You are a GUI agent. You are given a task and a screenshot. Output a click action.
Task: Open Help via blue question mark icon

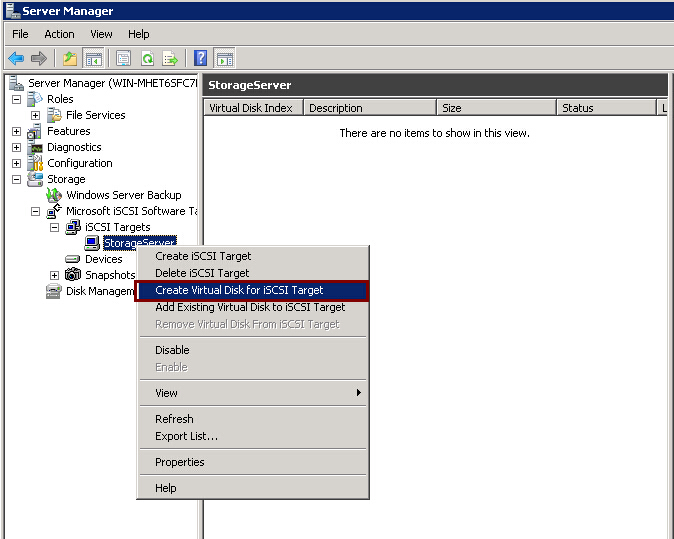201,58
